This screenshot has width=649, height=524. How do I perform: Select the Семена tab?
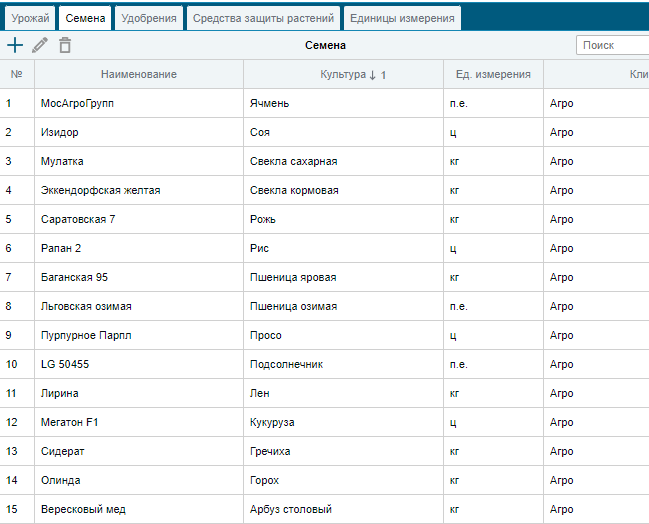85,18
